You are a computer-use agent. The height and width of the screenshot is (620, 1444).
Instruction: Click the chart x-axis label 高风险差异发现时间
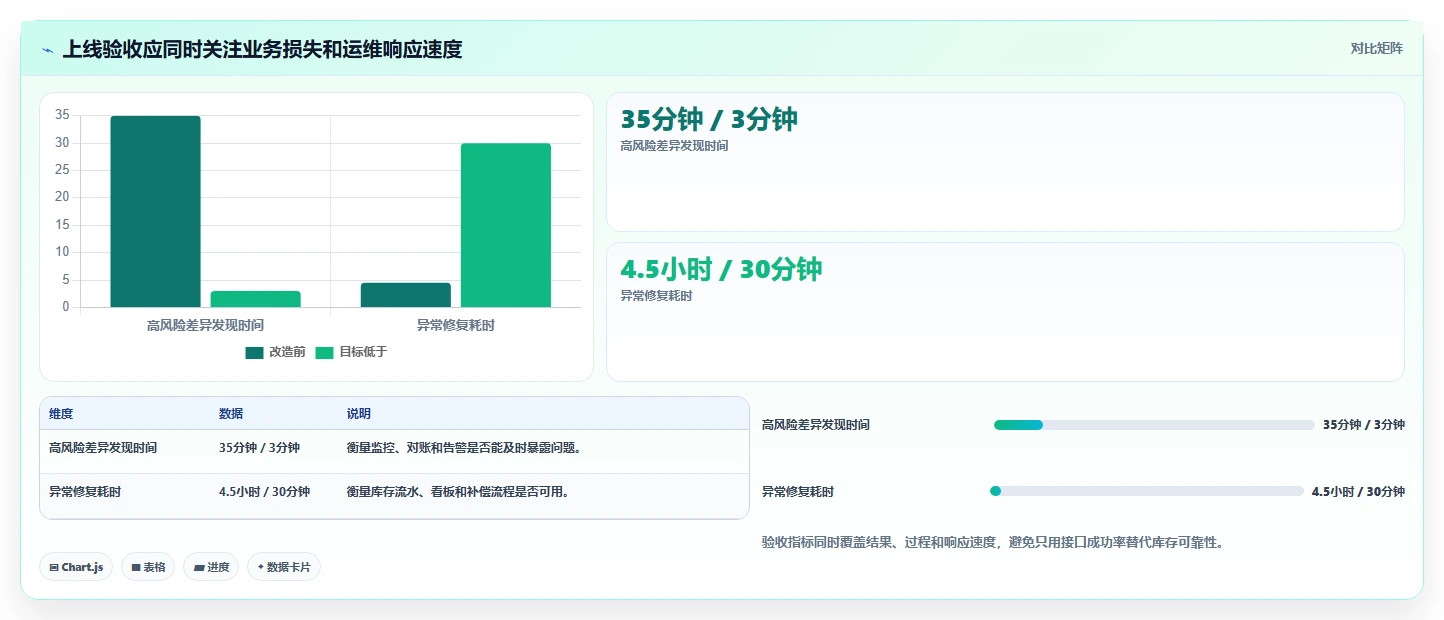point(205,325)
